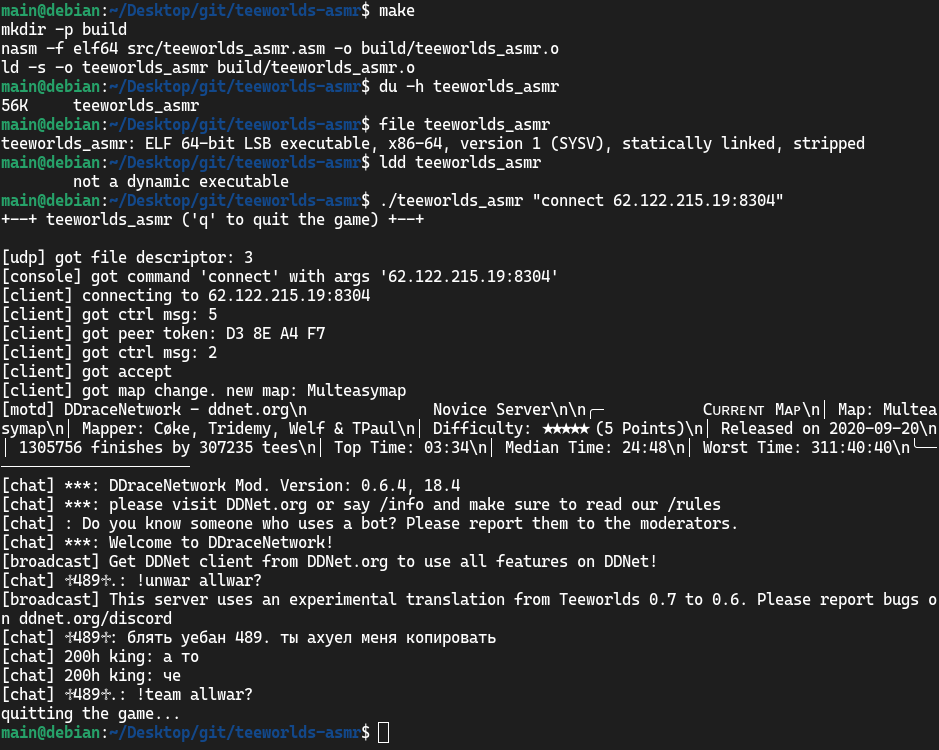939x750 pixels.
Task: Click the 'du -h teeworlds_asmr' command
Action: coord(469,86)
